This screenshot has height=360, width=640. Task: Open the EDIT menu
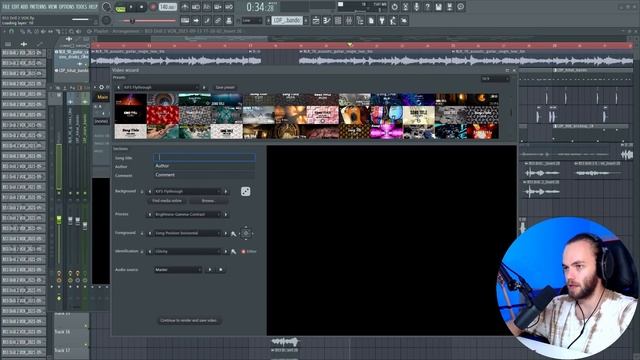15,7
